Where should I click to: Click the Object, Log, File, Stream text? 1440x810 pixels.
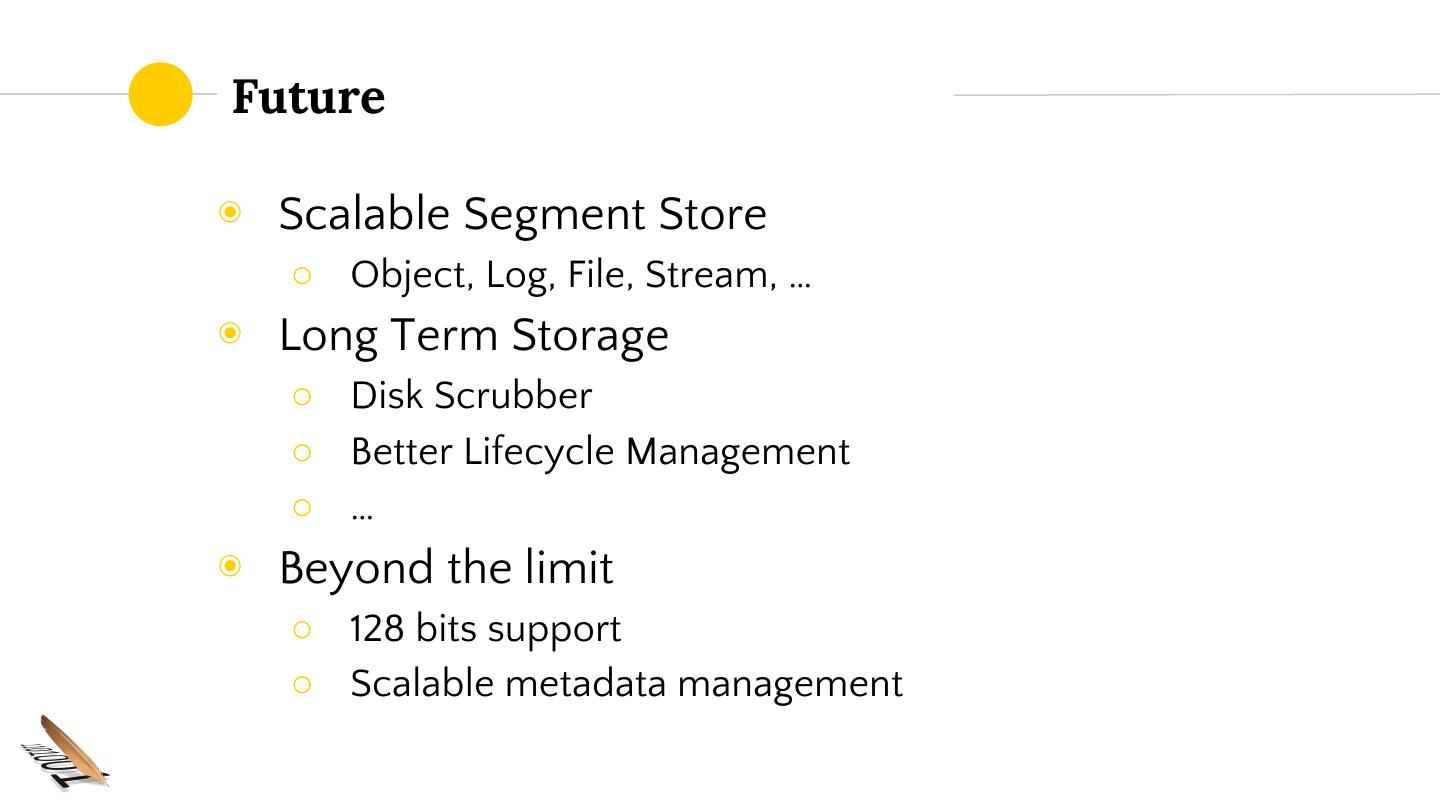(x=580, y=275)
